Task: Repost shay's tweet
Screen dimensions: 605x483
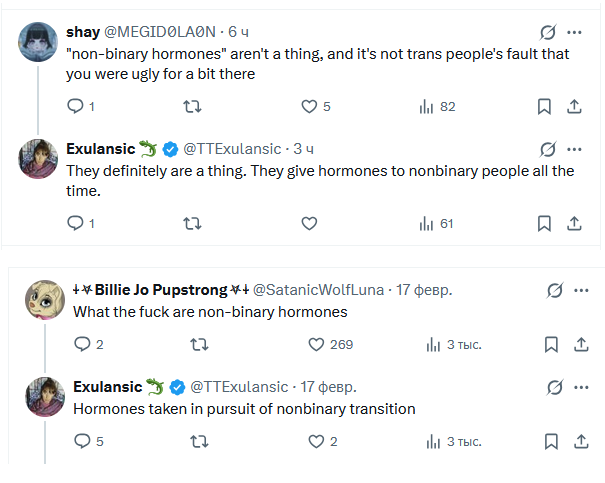Action: [192, 106]
